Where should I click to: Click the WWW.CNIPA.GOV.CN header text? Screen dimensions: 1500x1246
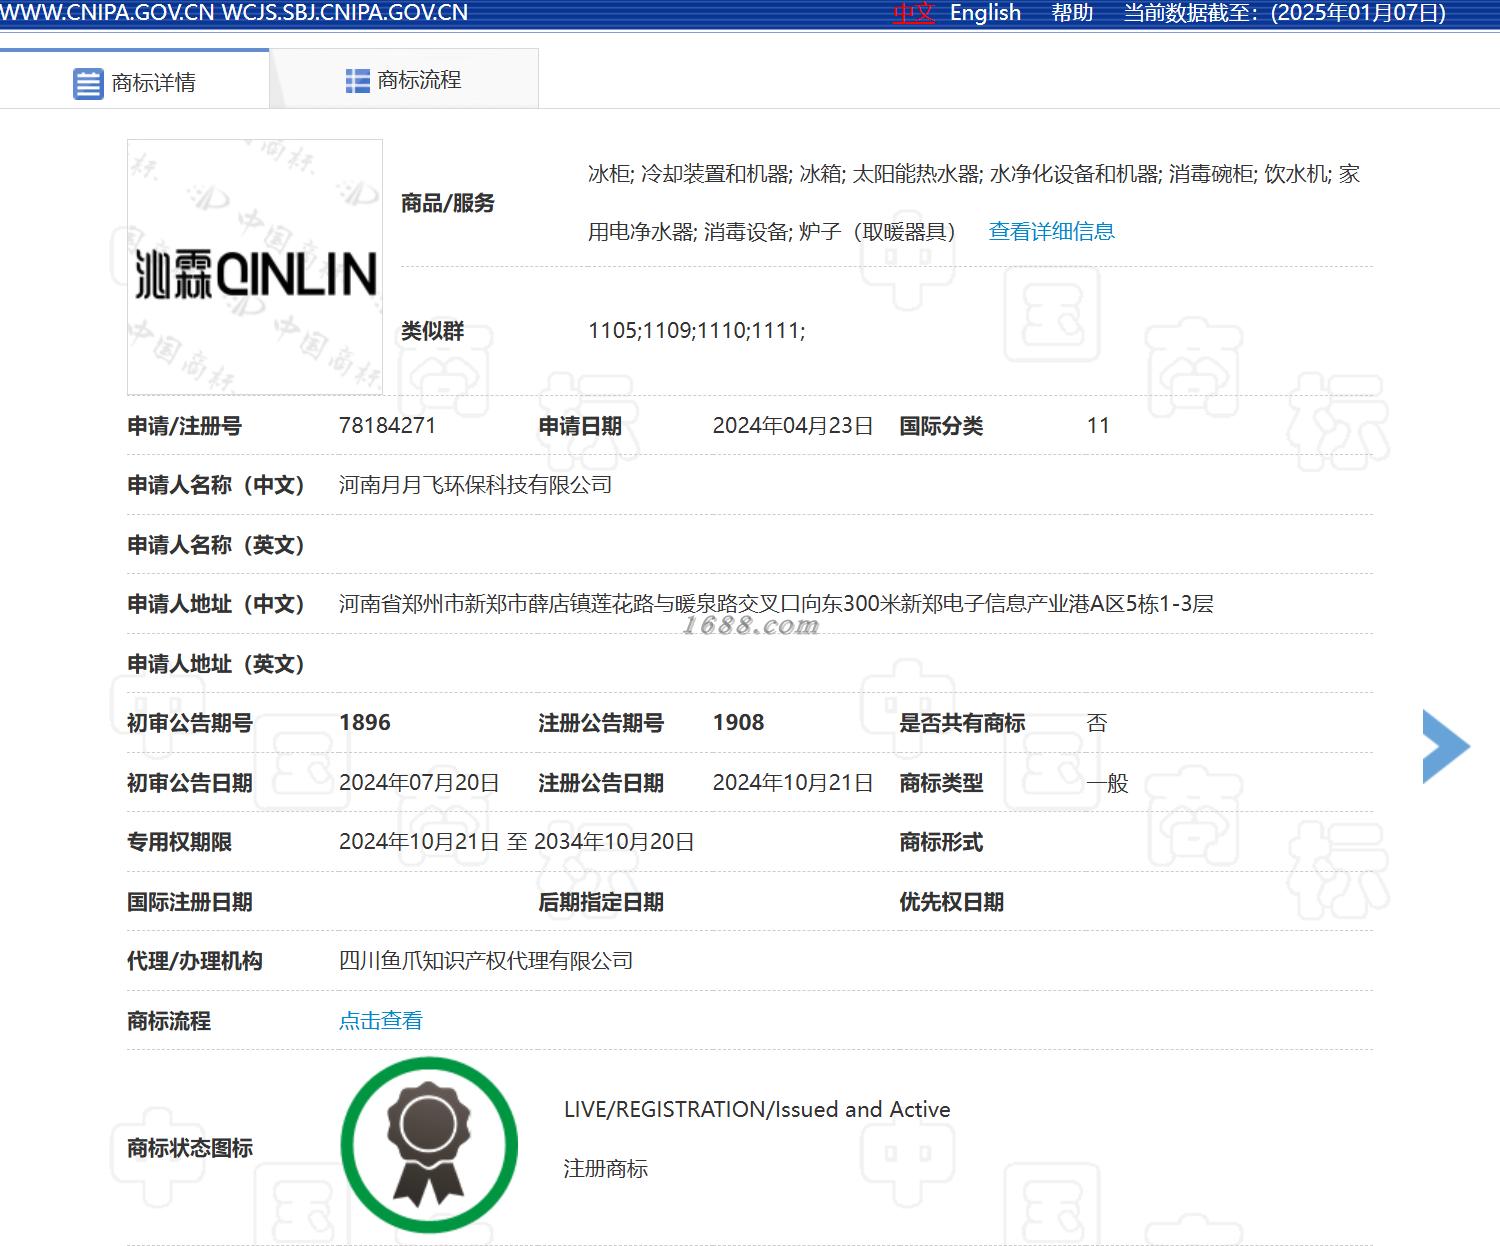pos(107,13)
